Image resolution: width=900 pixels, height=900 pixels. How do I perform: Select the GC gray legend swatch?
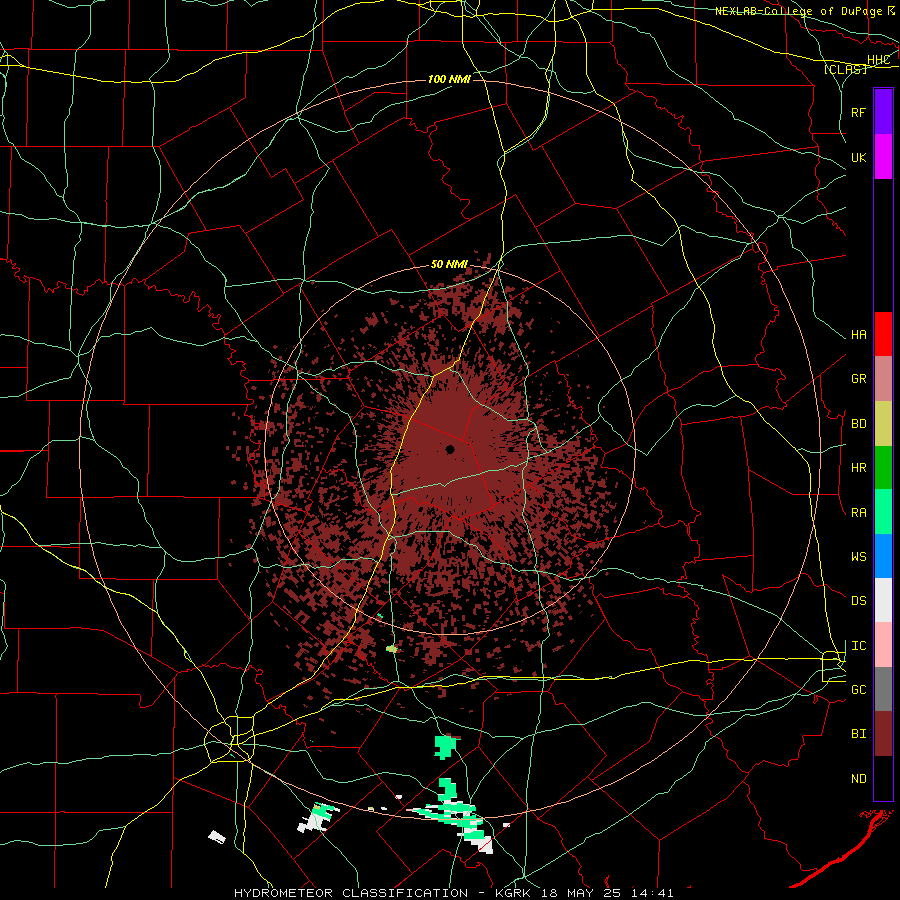point(883,689)
